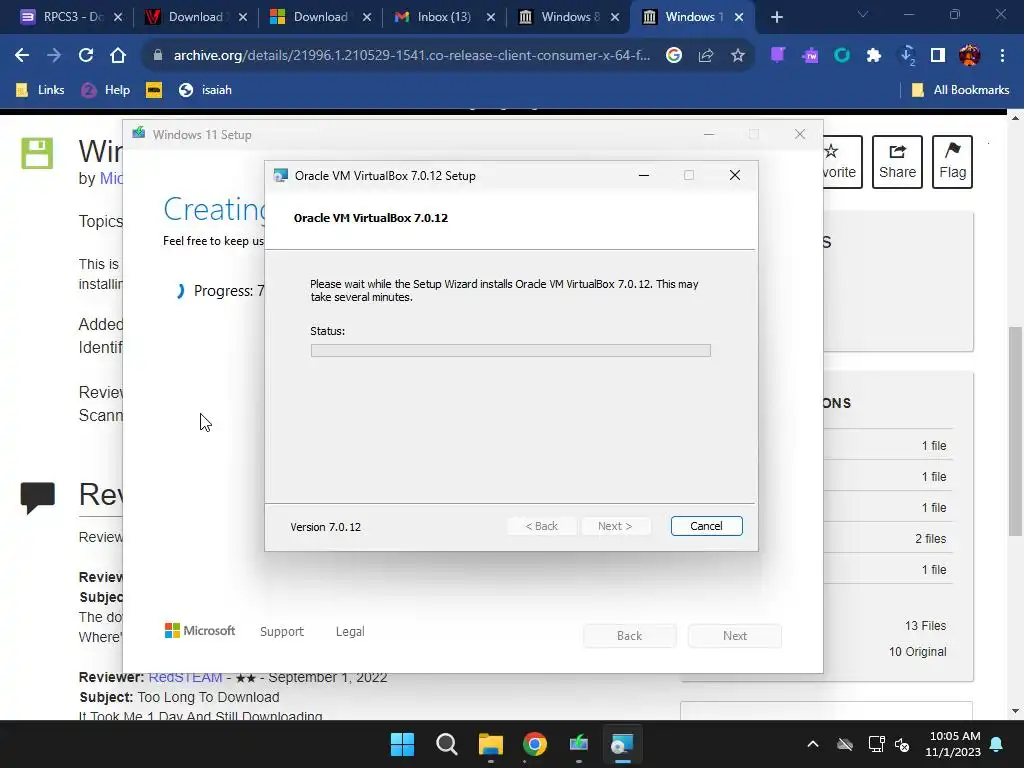
Task: Cancel the VirtualBox 7.0.12 installation
Action: (x=706, y=526)
